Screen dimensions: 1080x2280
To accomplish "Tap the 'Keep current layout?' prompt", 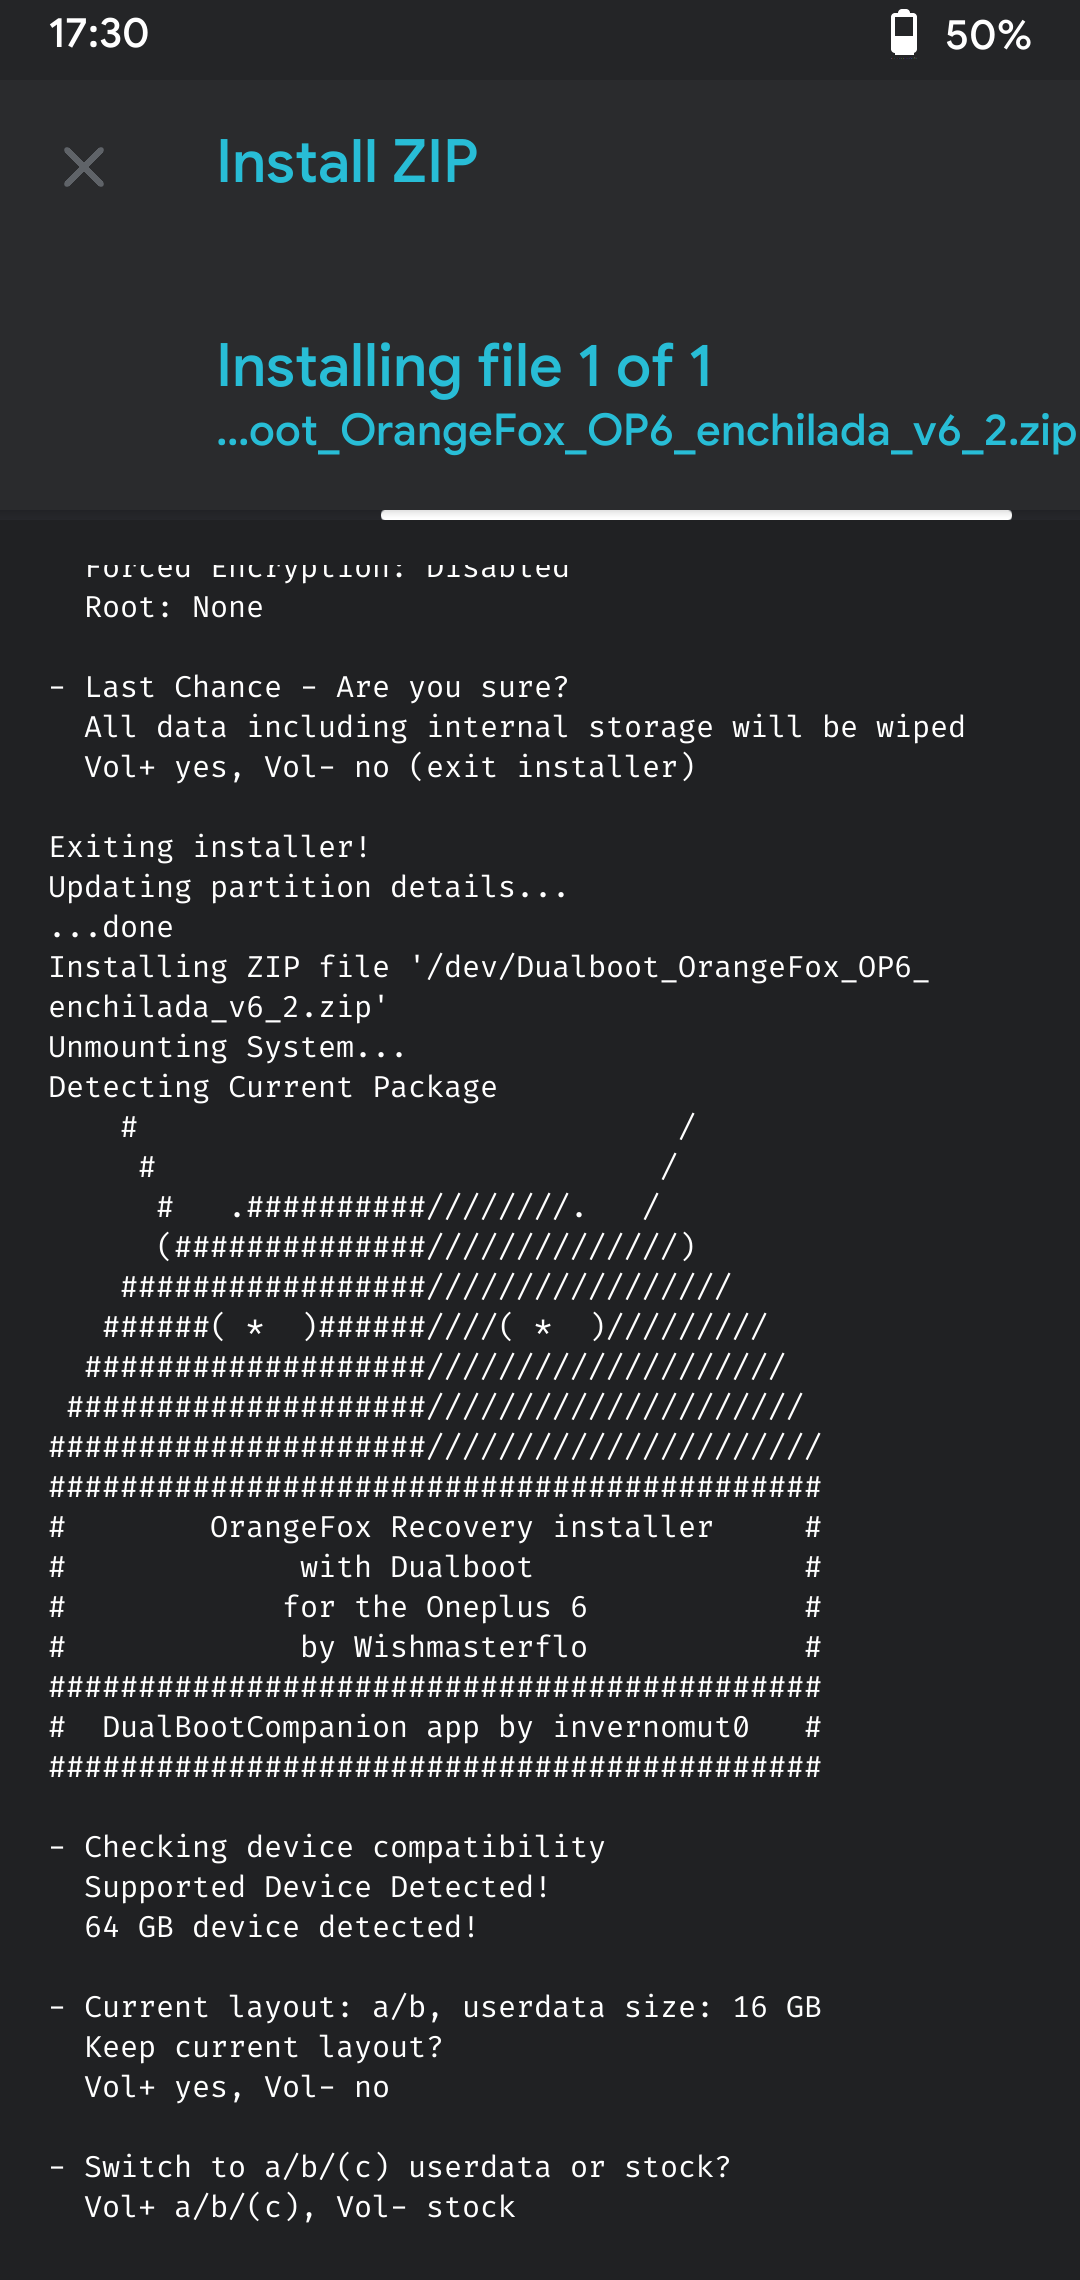I will (x=263, y=2048).
